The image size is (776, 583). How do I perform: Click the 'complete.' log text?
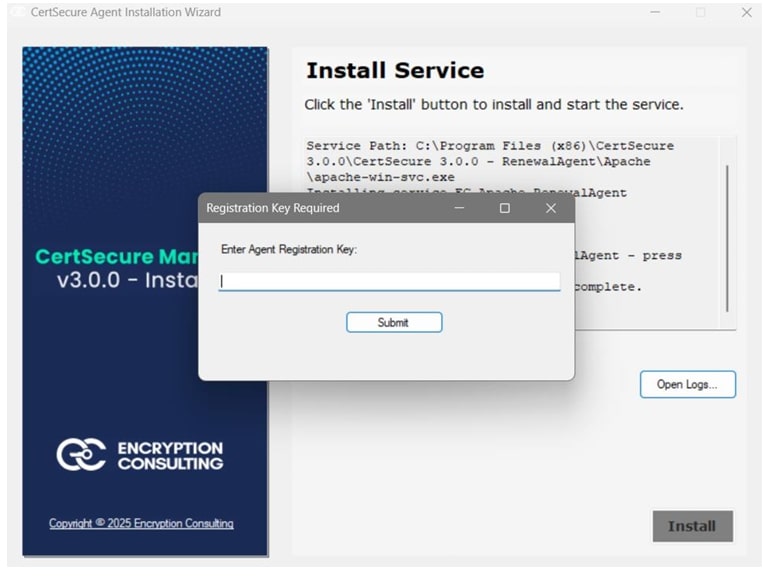pos(608,287)
